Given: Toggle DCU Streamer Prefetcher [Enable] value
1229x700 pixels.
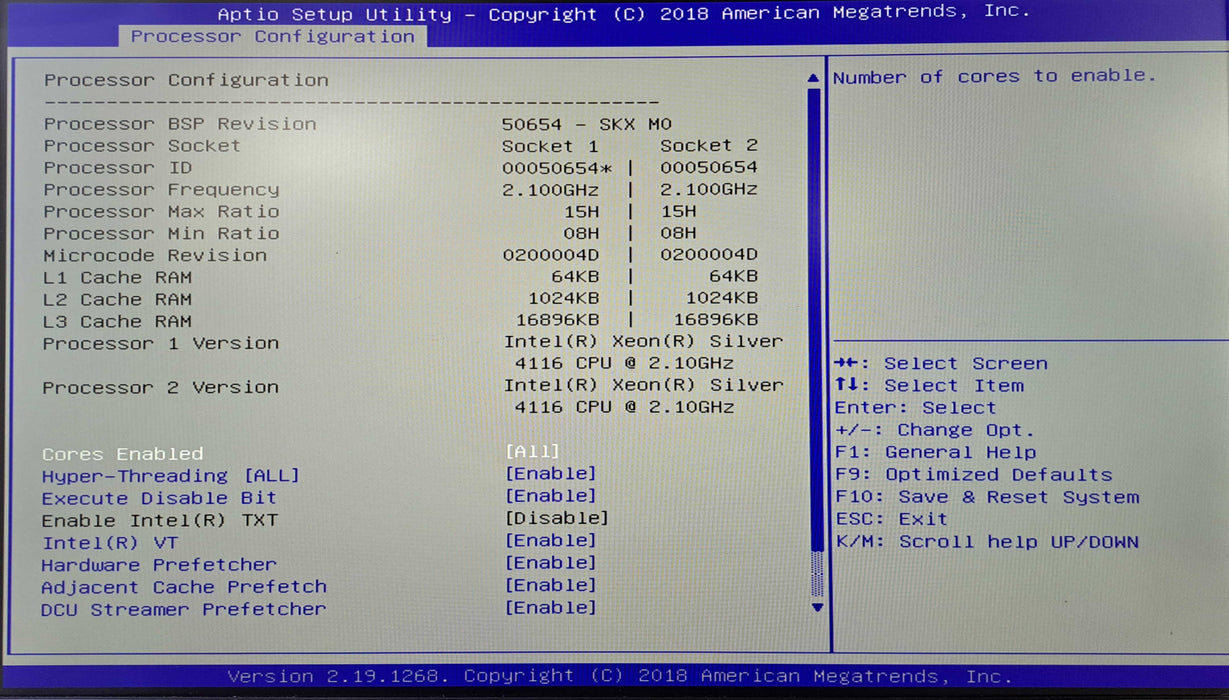Looking at the screenshot, I should [550, 607].
